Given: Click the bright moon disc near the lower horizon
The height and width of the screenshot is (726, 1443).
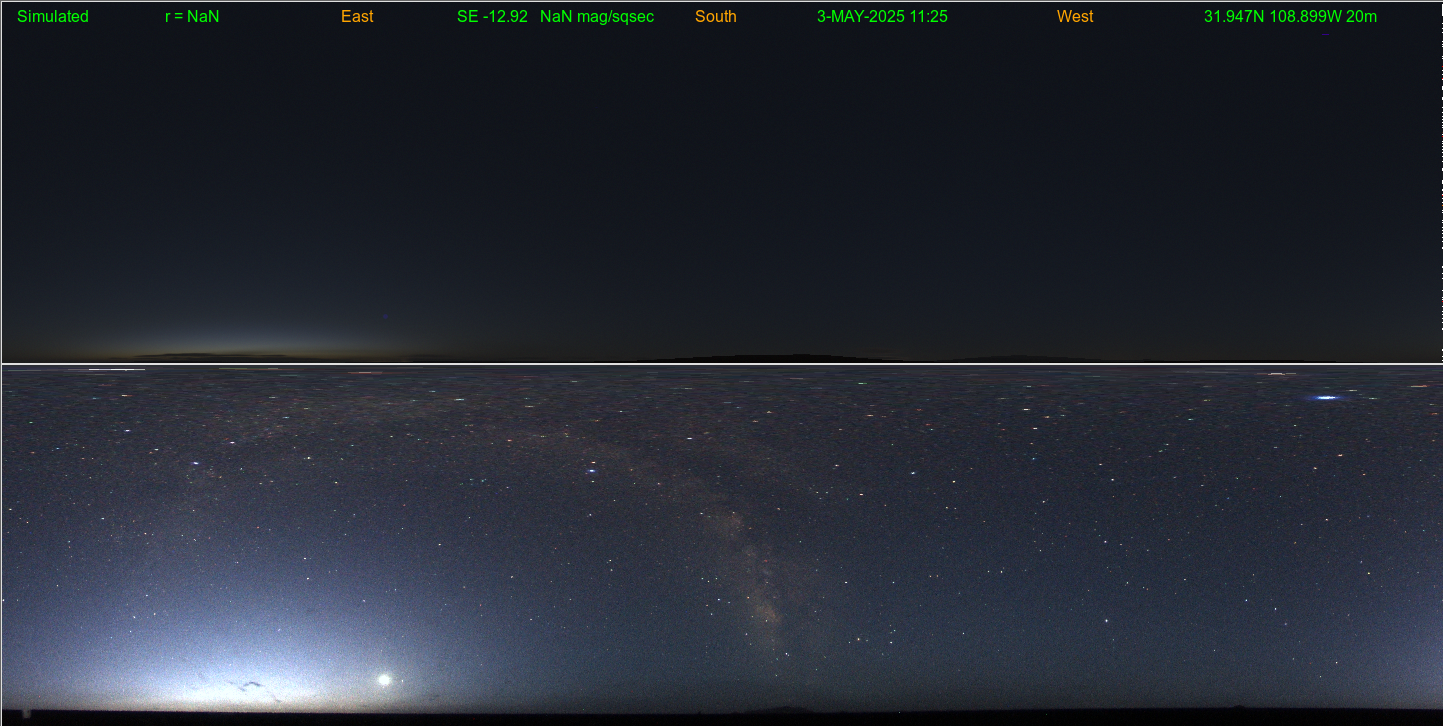Looking at the screenshot, I should [x=384, y=679].
